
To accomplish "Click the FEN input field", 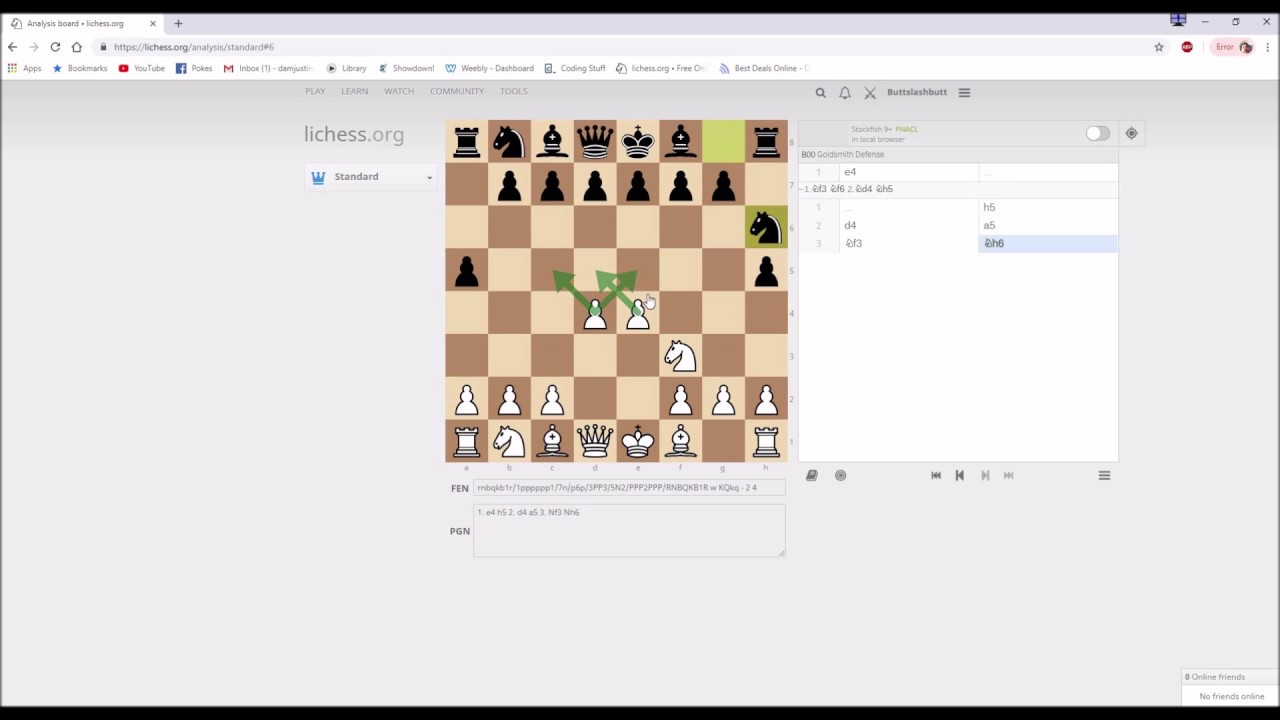I will point(629,488).
